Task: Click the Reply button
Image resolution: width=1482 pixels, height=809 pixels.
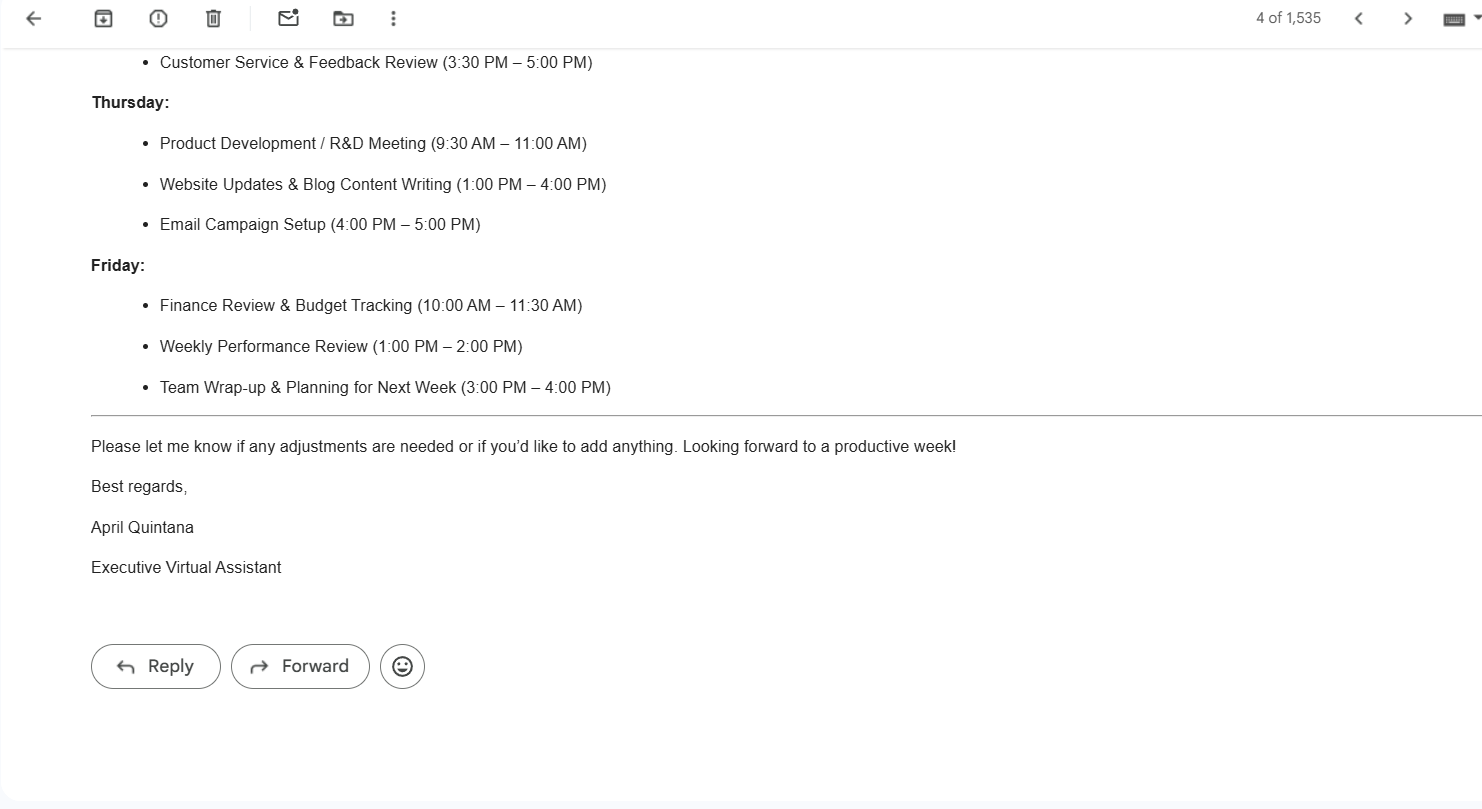Action: (155, 666)
